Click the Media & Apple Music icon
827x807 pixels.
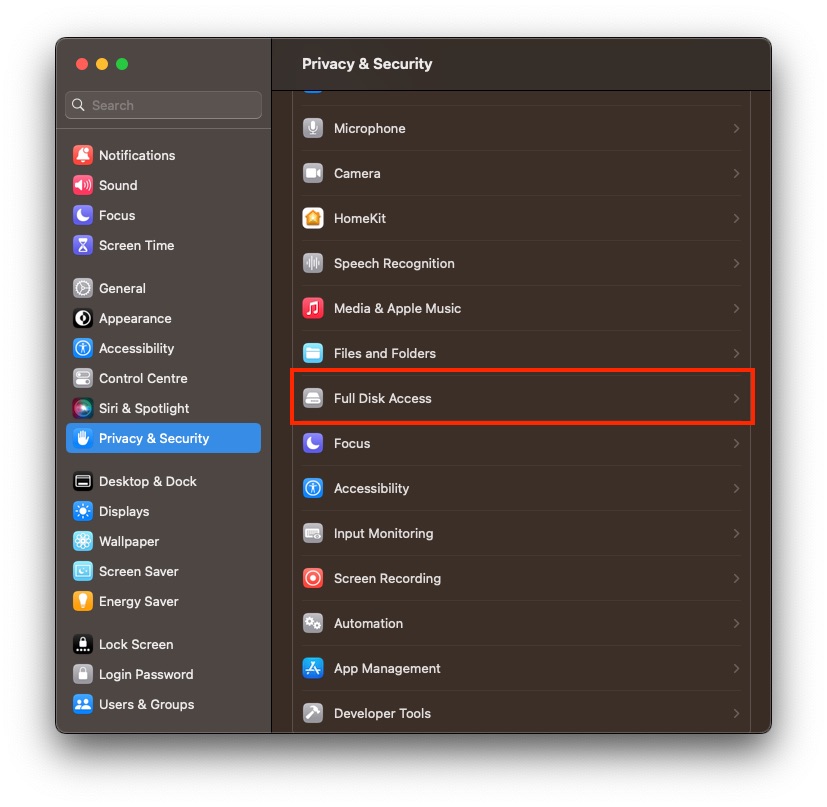(x=315, y=308)
